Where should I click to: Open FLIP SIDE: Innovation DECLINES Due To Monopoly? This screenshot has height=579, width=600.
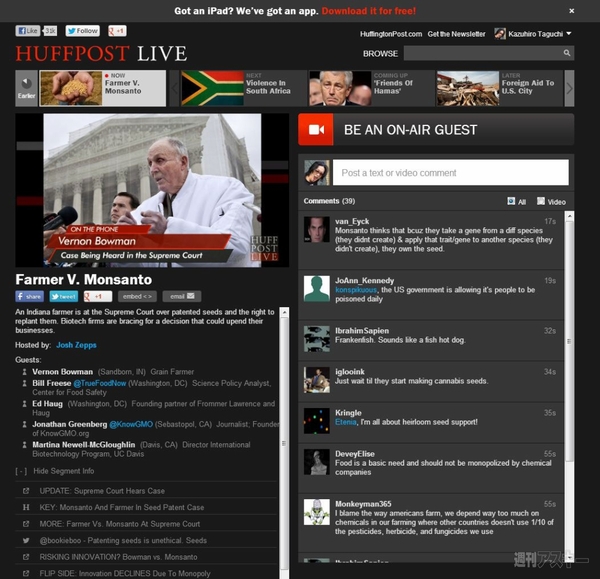[125, 573]
